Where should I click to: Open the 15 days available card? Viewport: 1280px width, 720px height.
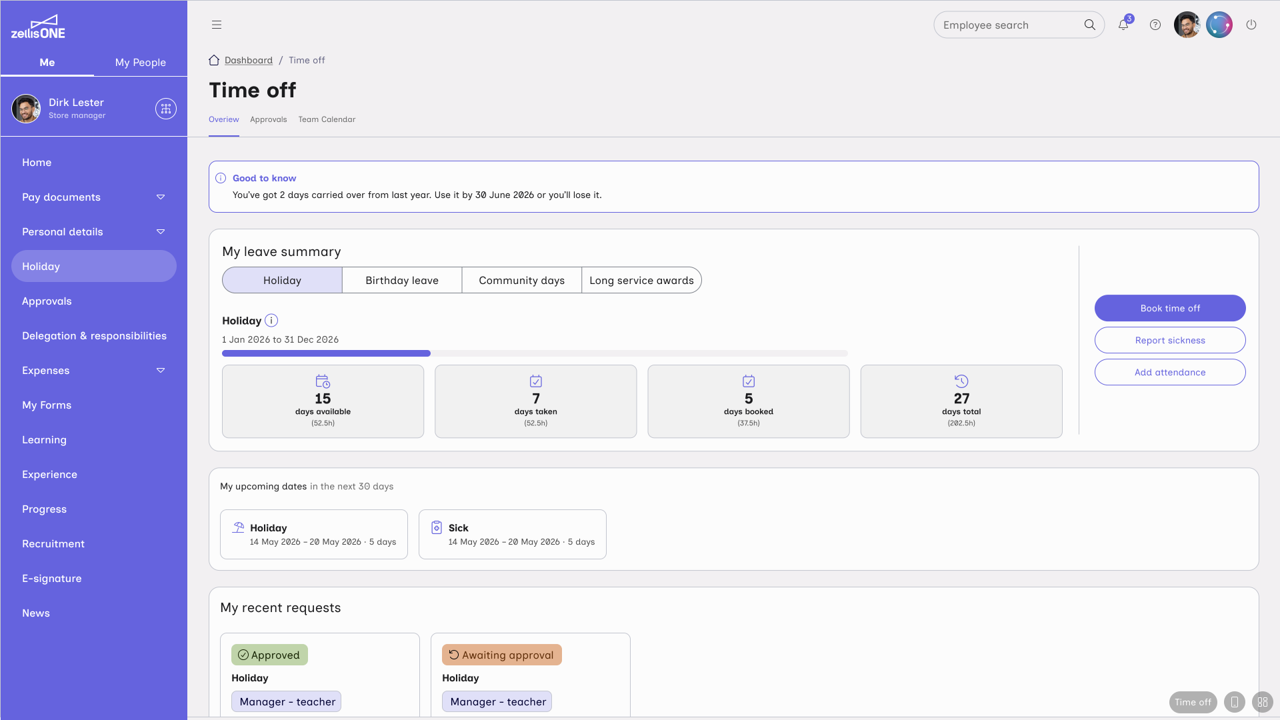323,401
